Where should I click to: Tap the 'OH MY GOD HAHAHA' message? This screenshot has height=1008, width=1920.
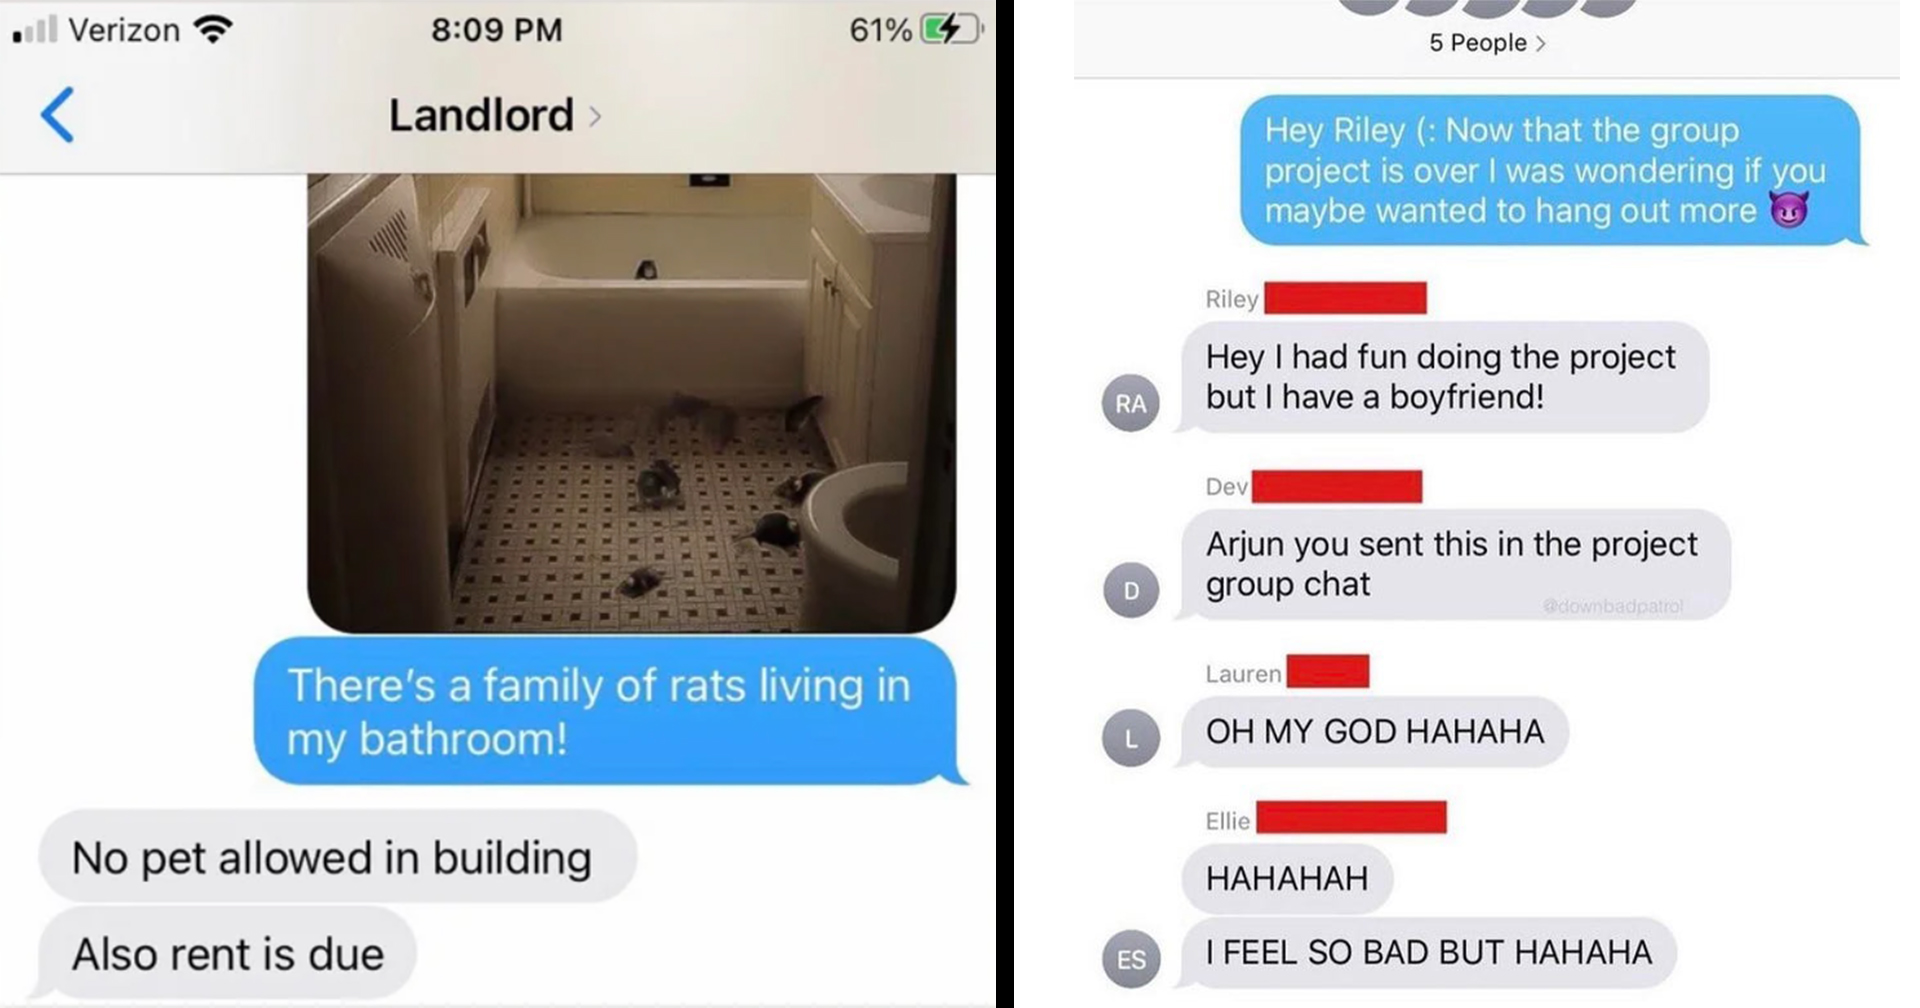[1375, 732]
